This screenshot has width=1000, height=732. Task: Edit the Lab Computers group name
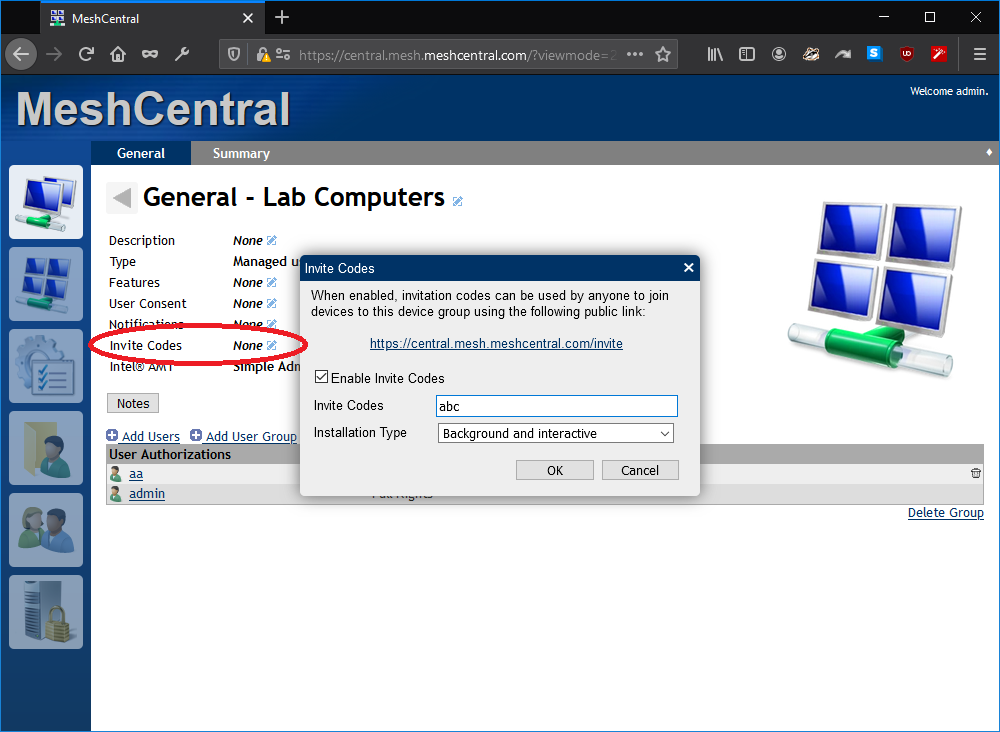point(457,201)
